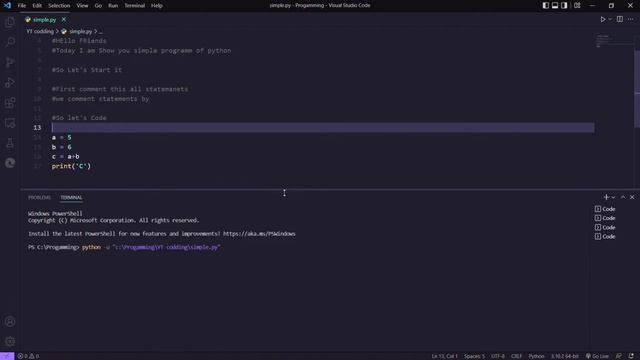
Task: Run the Python file with play button
Action: [x=602, y=19]
